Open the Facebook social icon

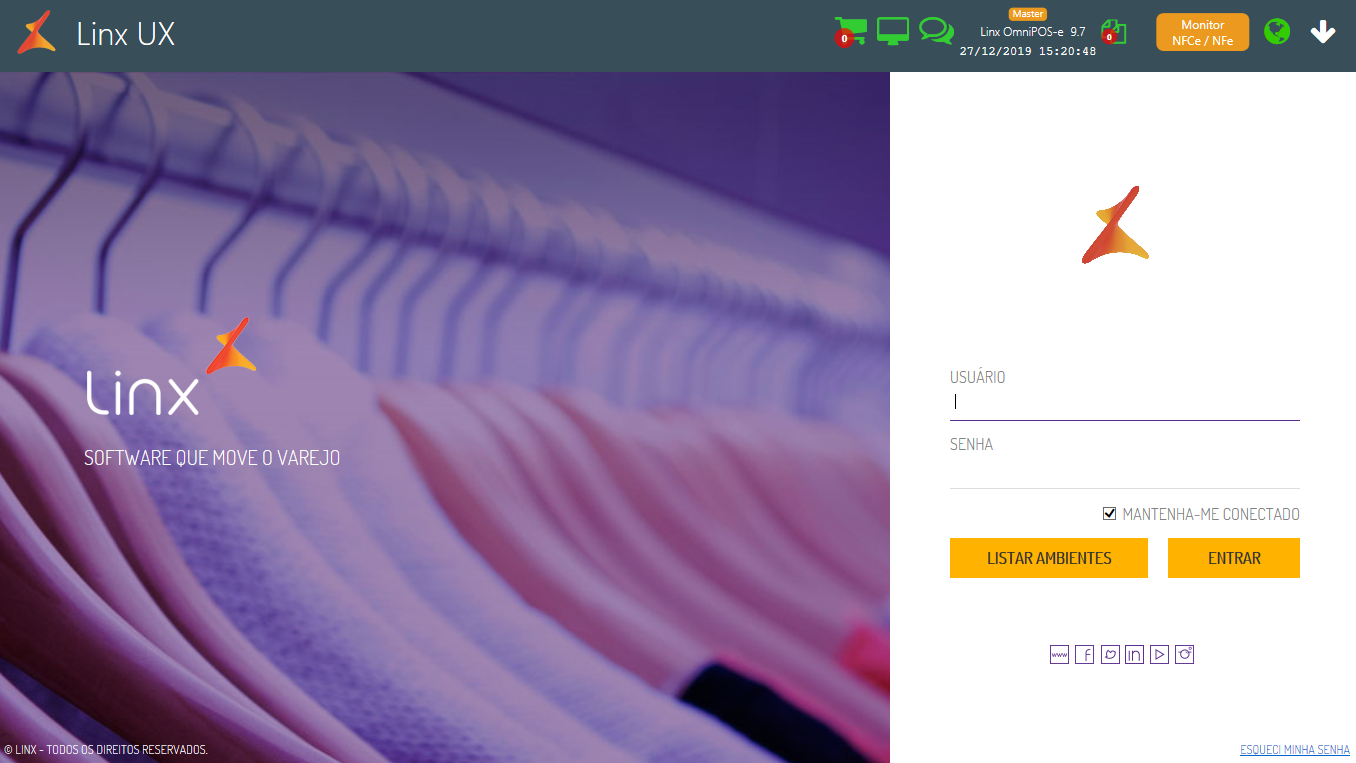pyautogui.click(x=1084, y=655)
